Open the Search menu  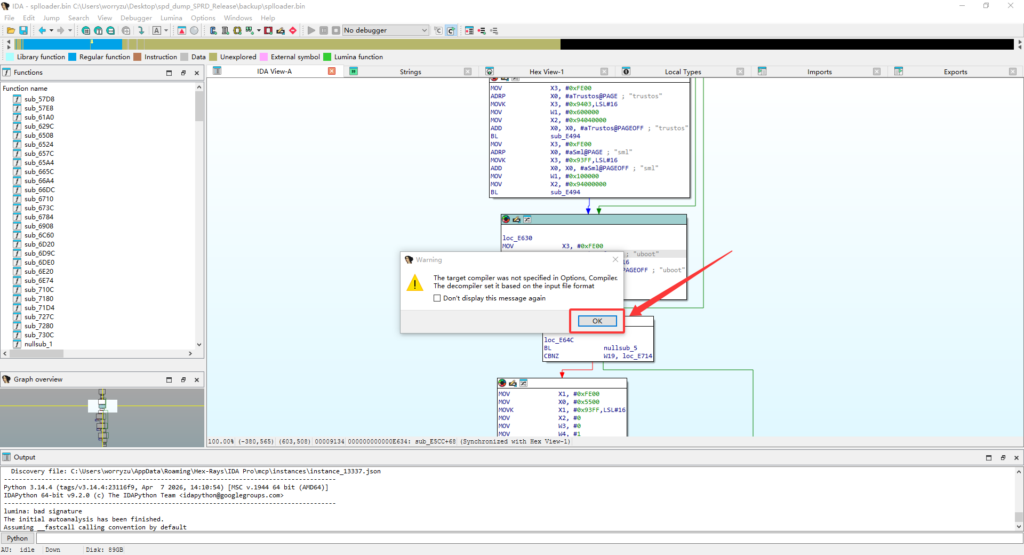[78, 18]
